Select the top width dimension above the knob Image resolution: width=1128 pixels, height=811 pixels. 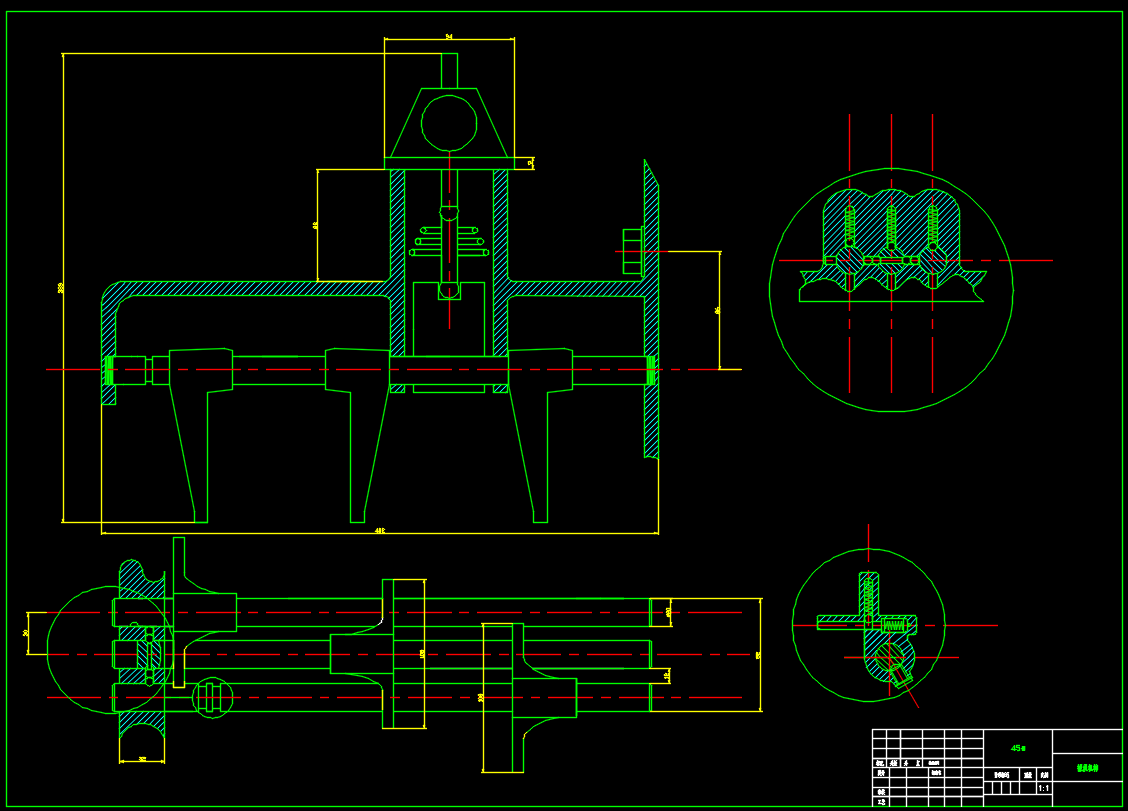point(449,39)
